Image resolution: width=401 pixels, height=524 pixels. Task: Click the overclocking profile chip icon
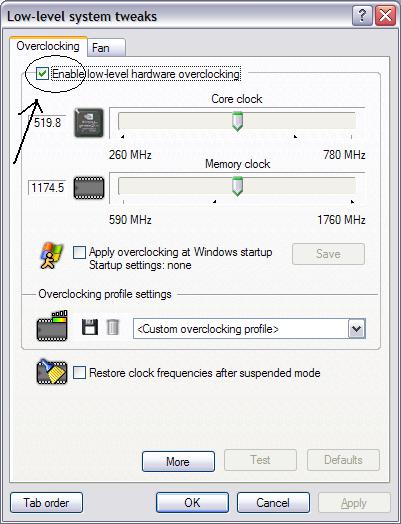click(x=52, y=326)
